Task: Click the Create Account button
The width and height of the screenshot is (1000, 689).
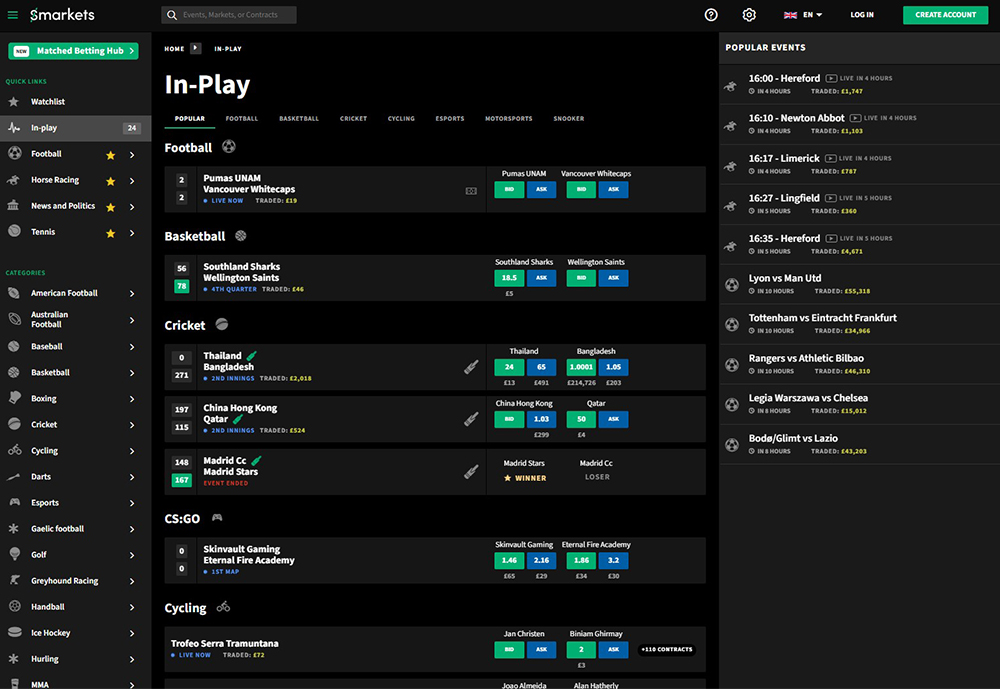Action: click(x=946, y=15)
